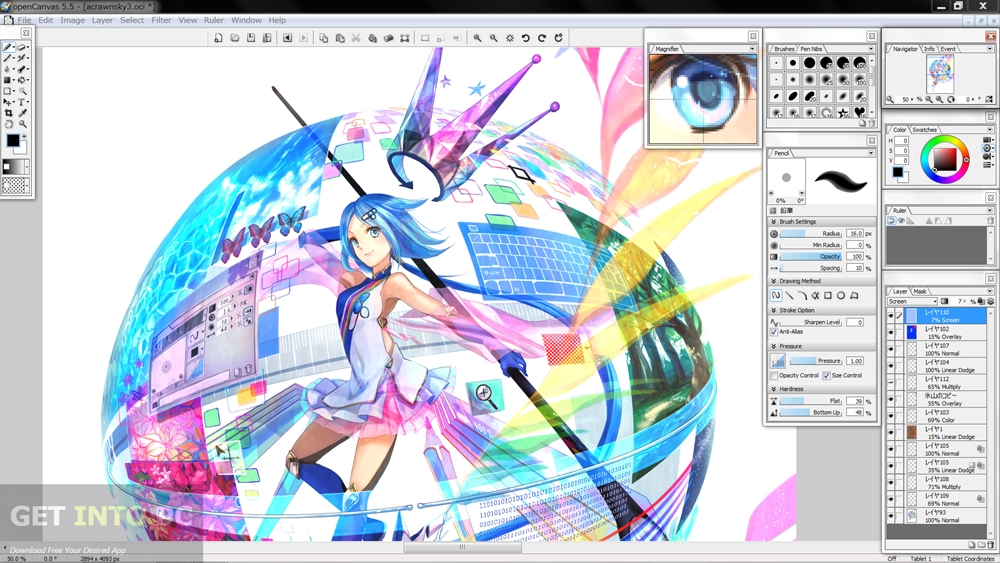This screenshot has width=1000, height=563.
Task: Select the Crop tool in the toolbox
Action: click(x=8, y=113)
